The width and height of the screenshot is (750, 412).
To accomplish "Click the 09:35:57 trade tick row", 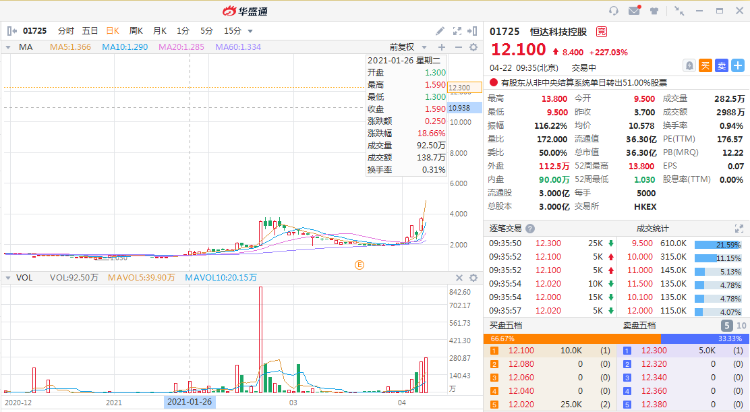I will click(x=551, y=311).
